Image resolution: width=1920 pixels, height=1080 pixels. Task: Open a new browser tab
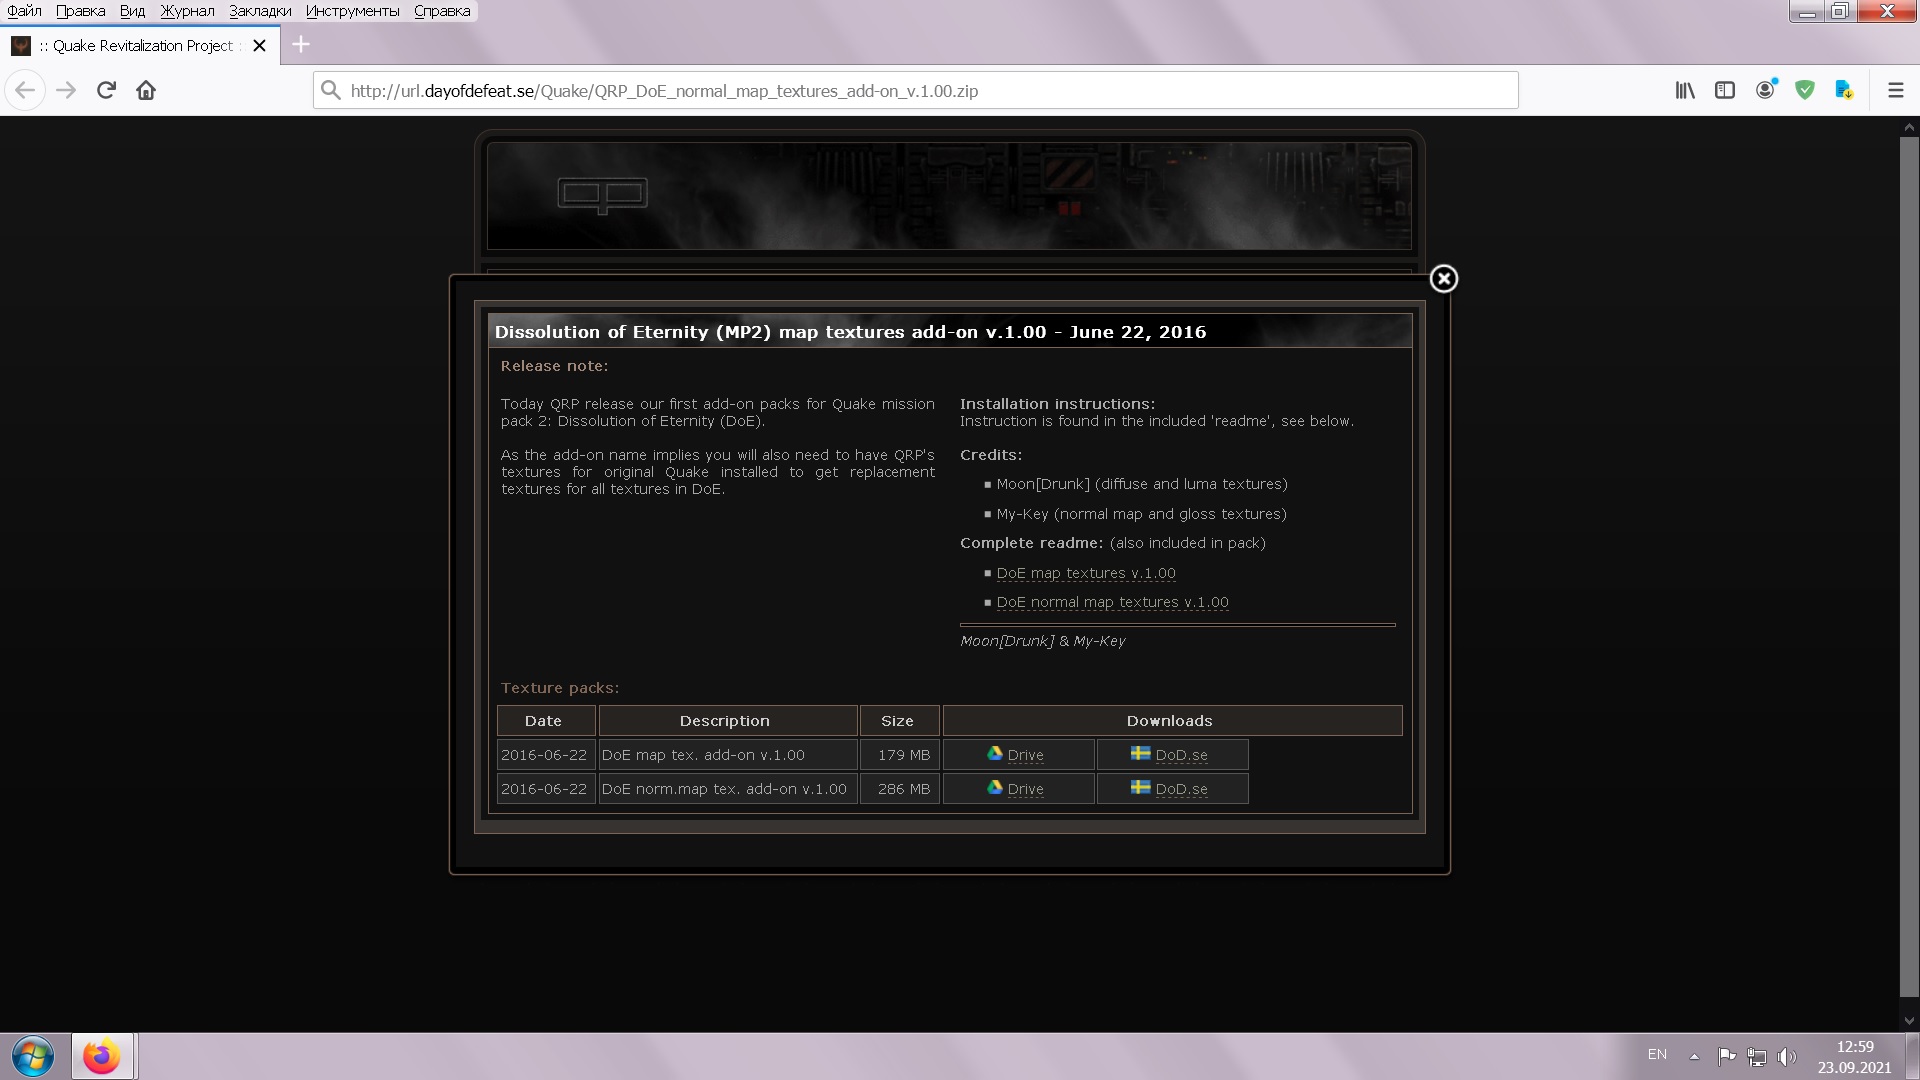(301, 45)
